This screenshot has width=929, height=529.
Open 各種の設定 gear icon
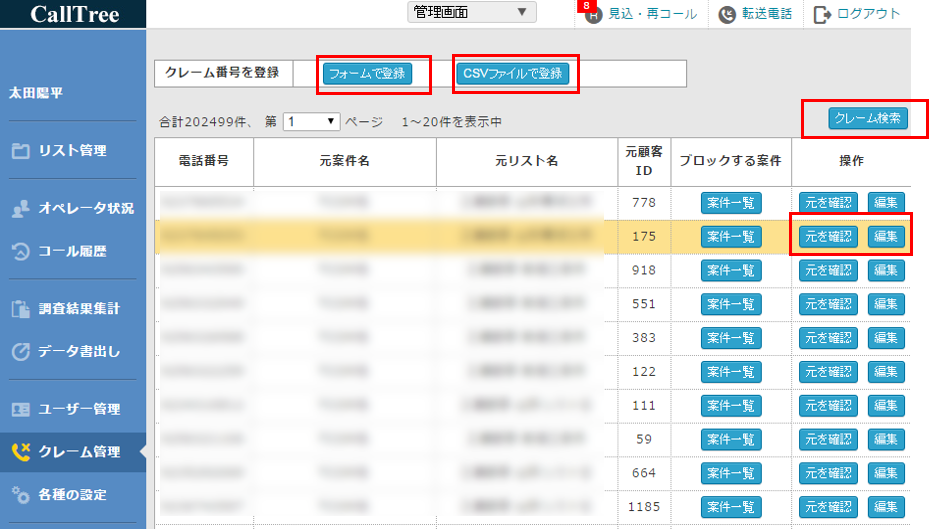tap(20, 494)
